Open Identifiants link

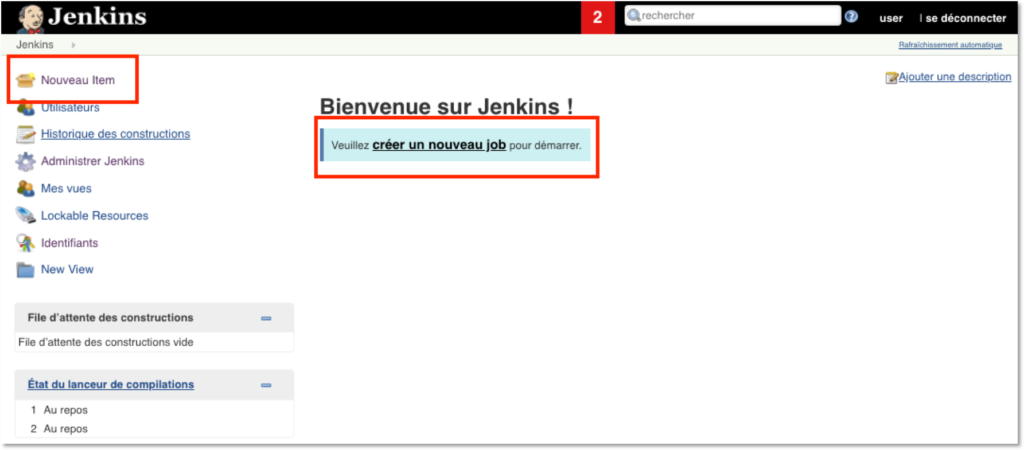pos(69,243)
